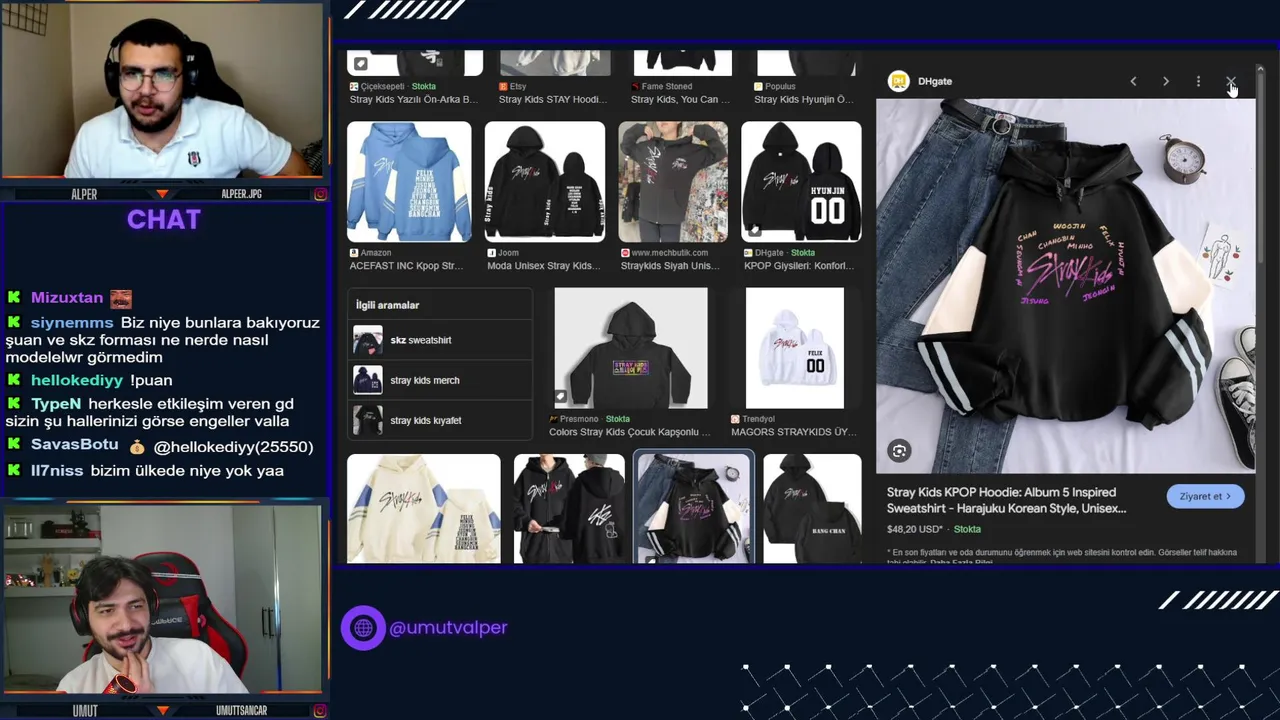This screenshot has width=1280, height=720.
Task: Open the blue Amazon ACEFAST hoodie thumbnail
Action: click(409, 182)
